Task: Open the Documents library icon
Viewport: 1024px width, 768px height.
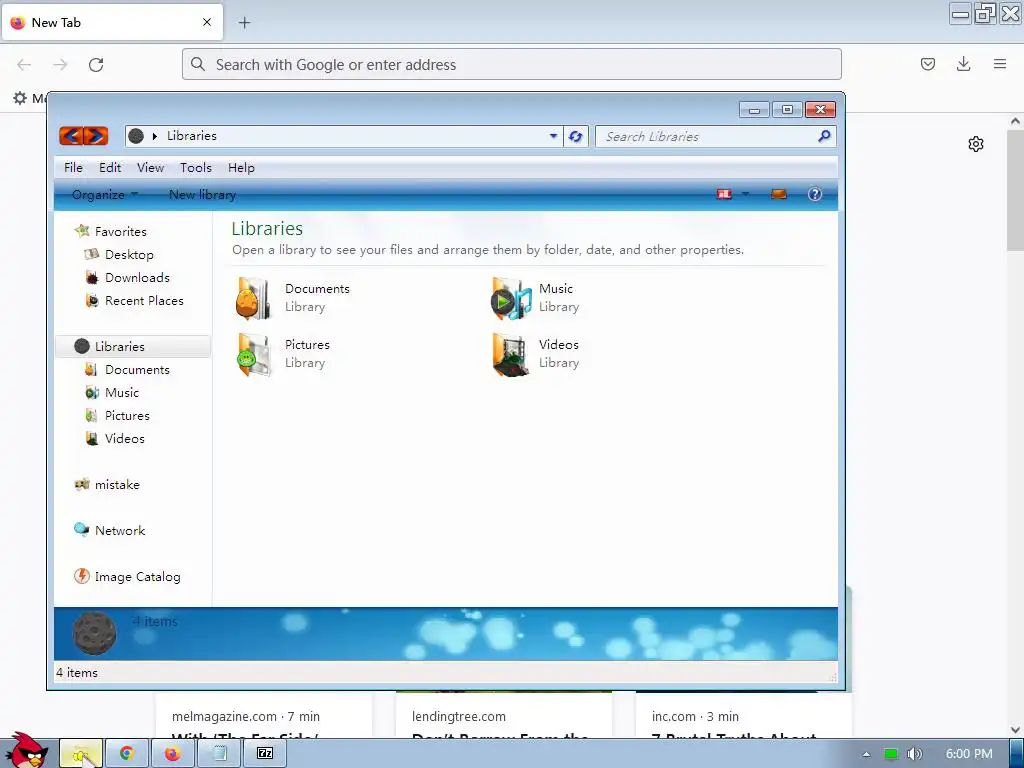Action: 253,298
